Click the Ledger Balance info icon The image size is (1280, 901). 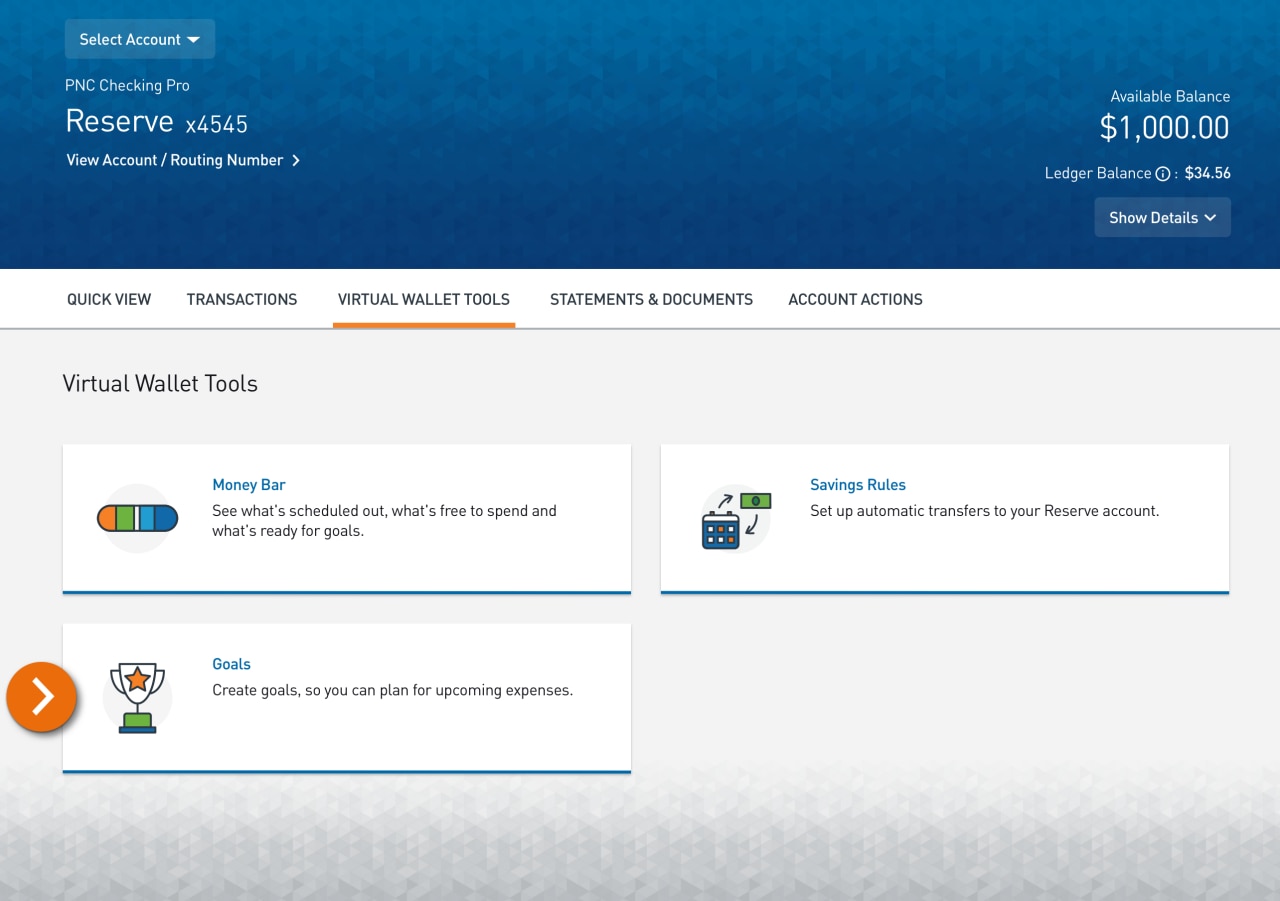1163,173
